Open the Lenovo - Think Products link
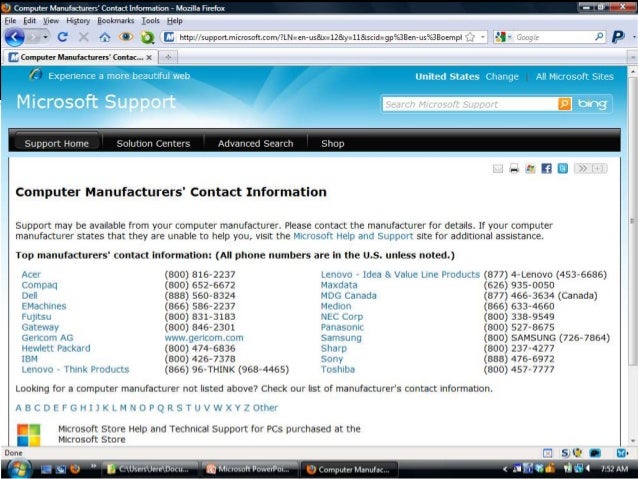The width and height of the screenshot is (638, 479). 75,370
